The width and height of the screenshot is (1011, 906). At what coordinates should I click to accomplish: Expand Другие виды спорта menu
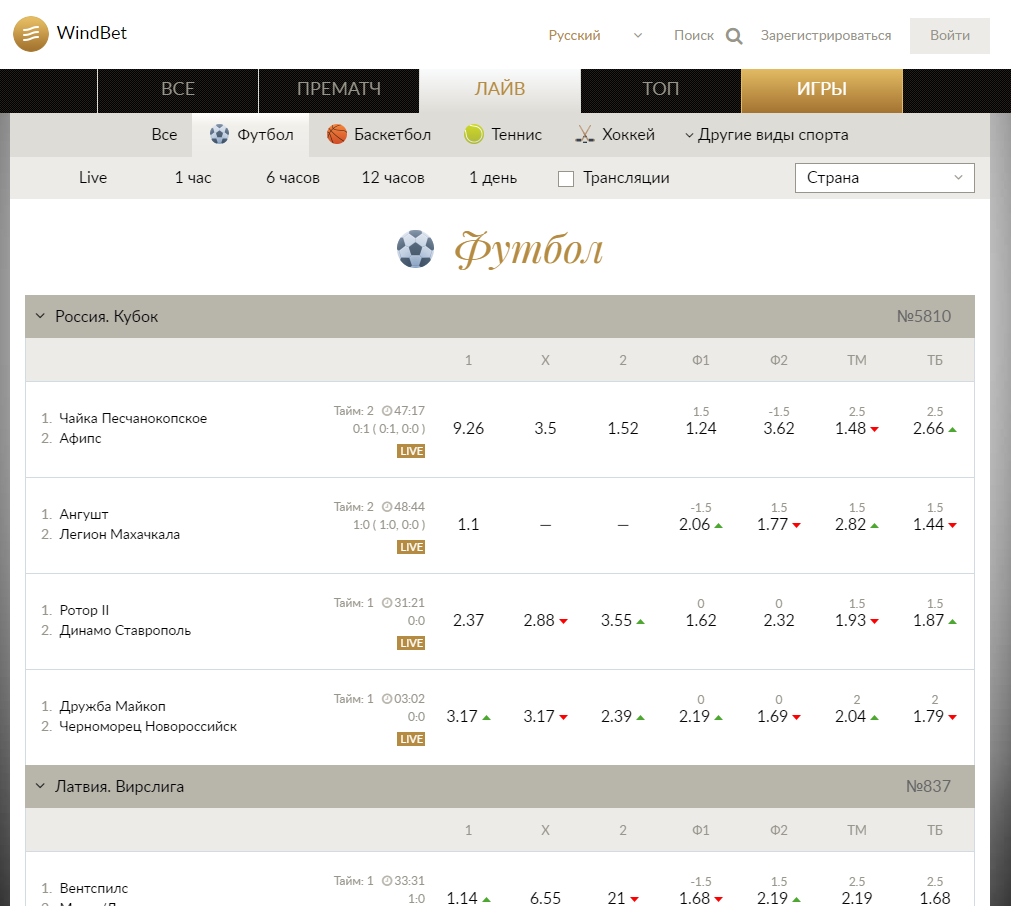[766, 135]
